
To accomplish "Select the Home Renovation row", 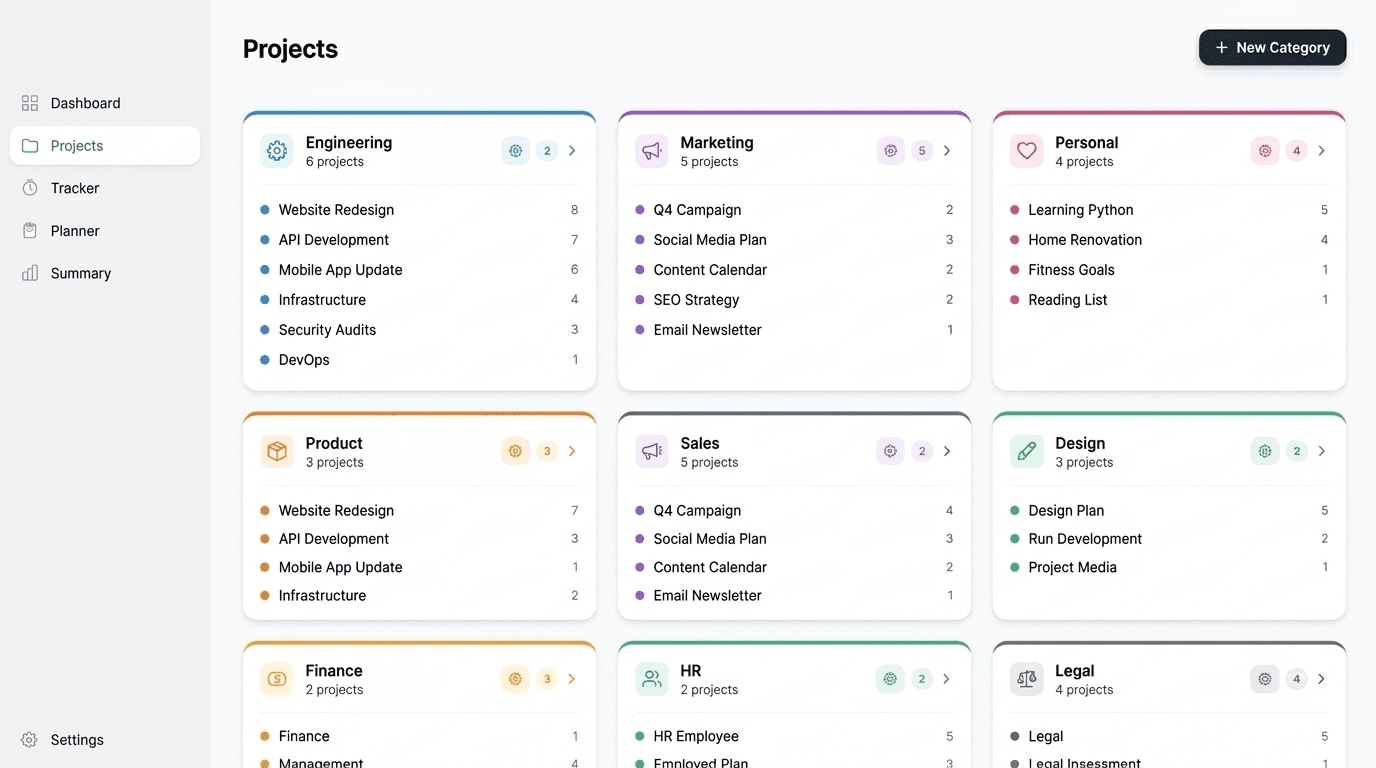I will click(x=1169, y=240).
